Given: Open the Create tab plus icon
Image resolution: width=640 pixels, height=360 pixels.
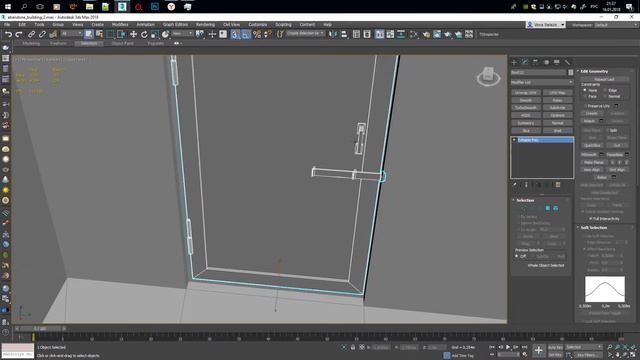Looking at the screenshot, I should [514, 62].
